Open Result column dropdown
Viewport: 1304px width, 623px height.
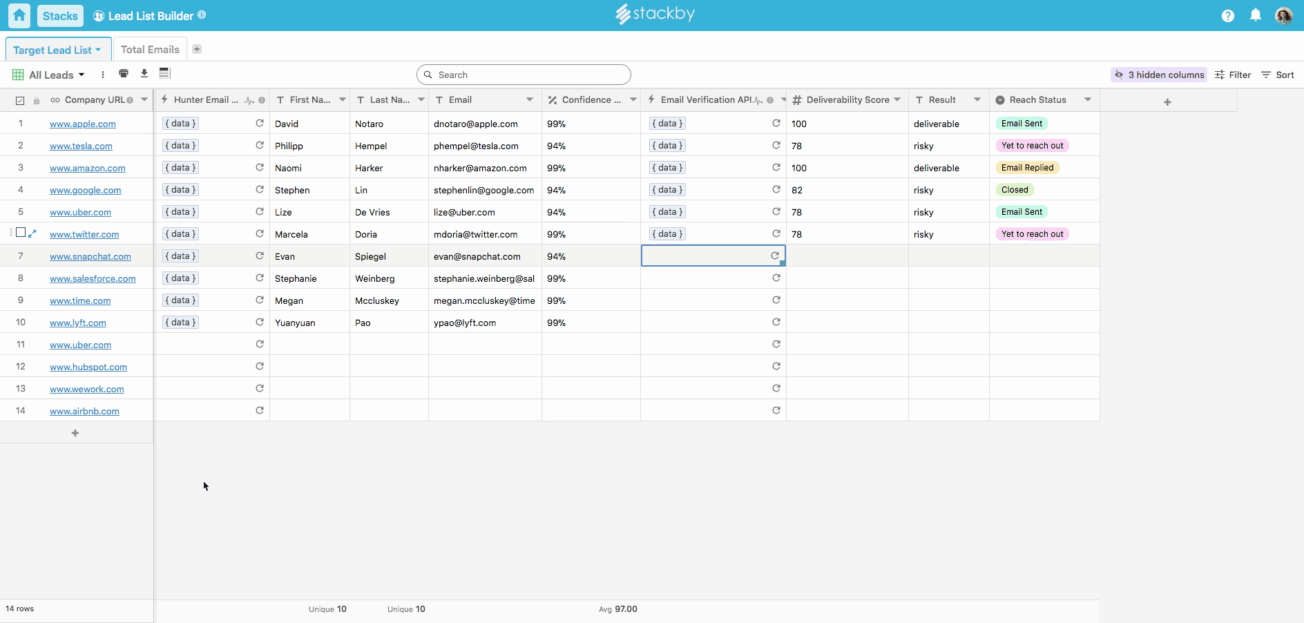pos(978,100)
